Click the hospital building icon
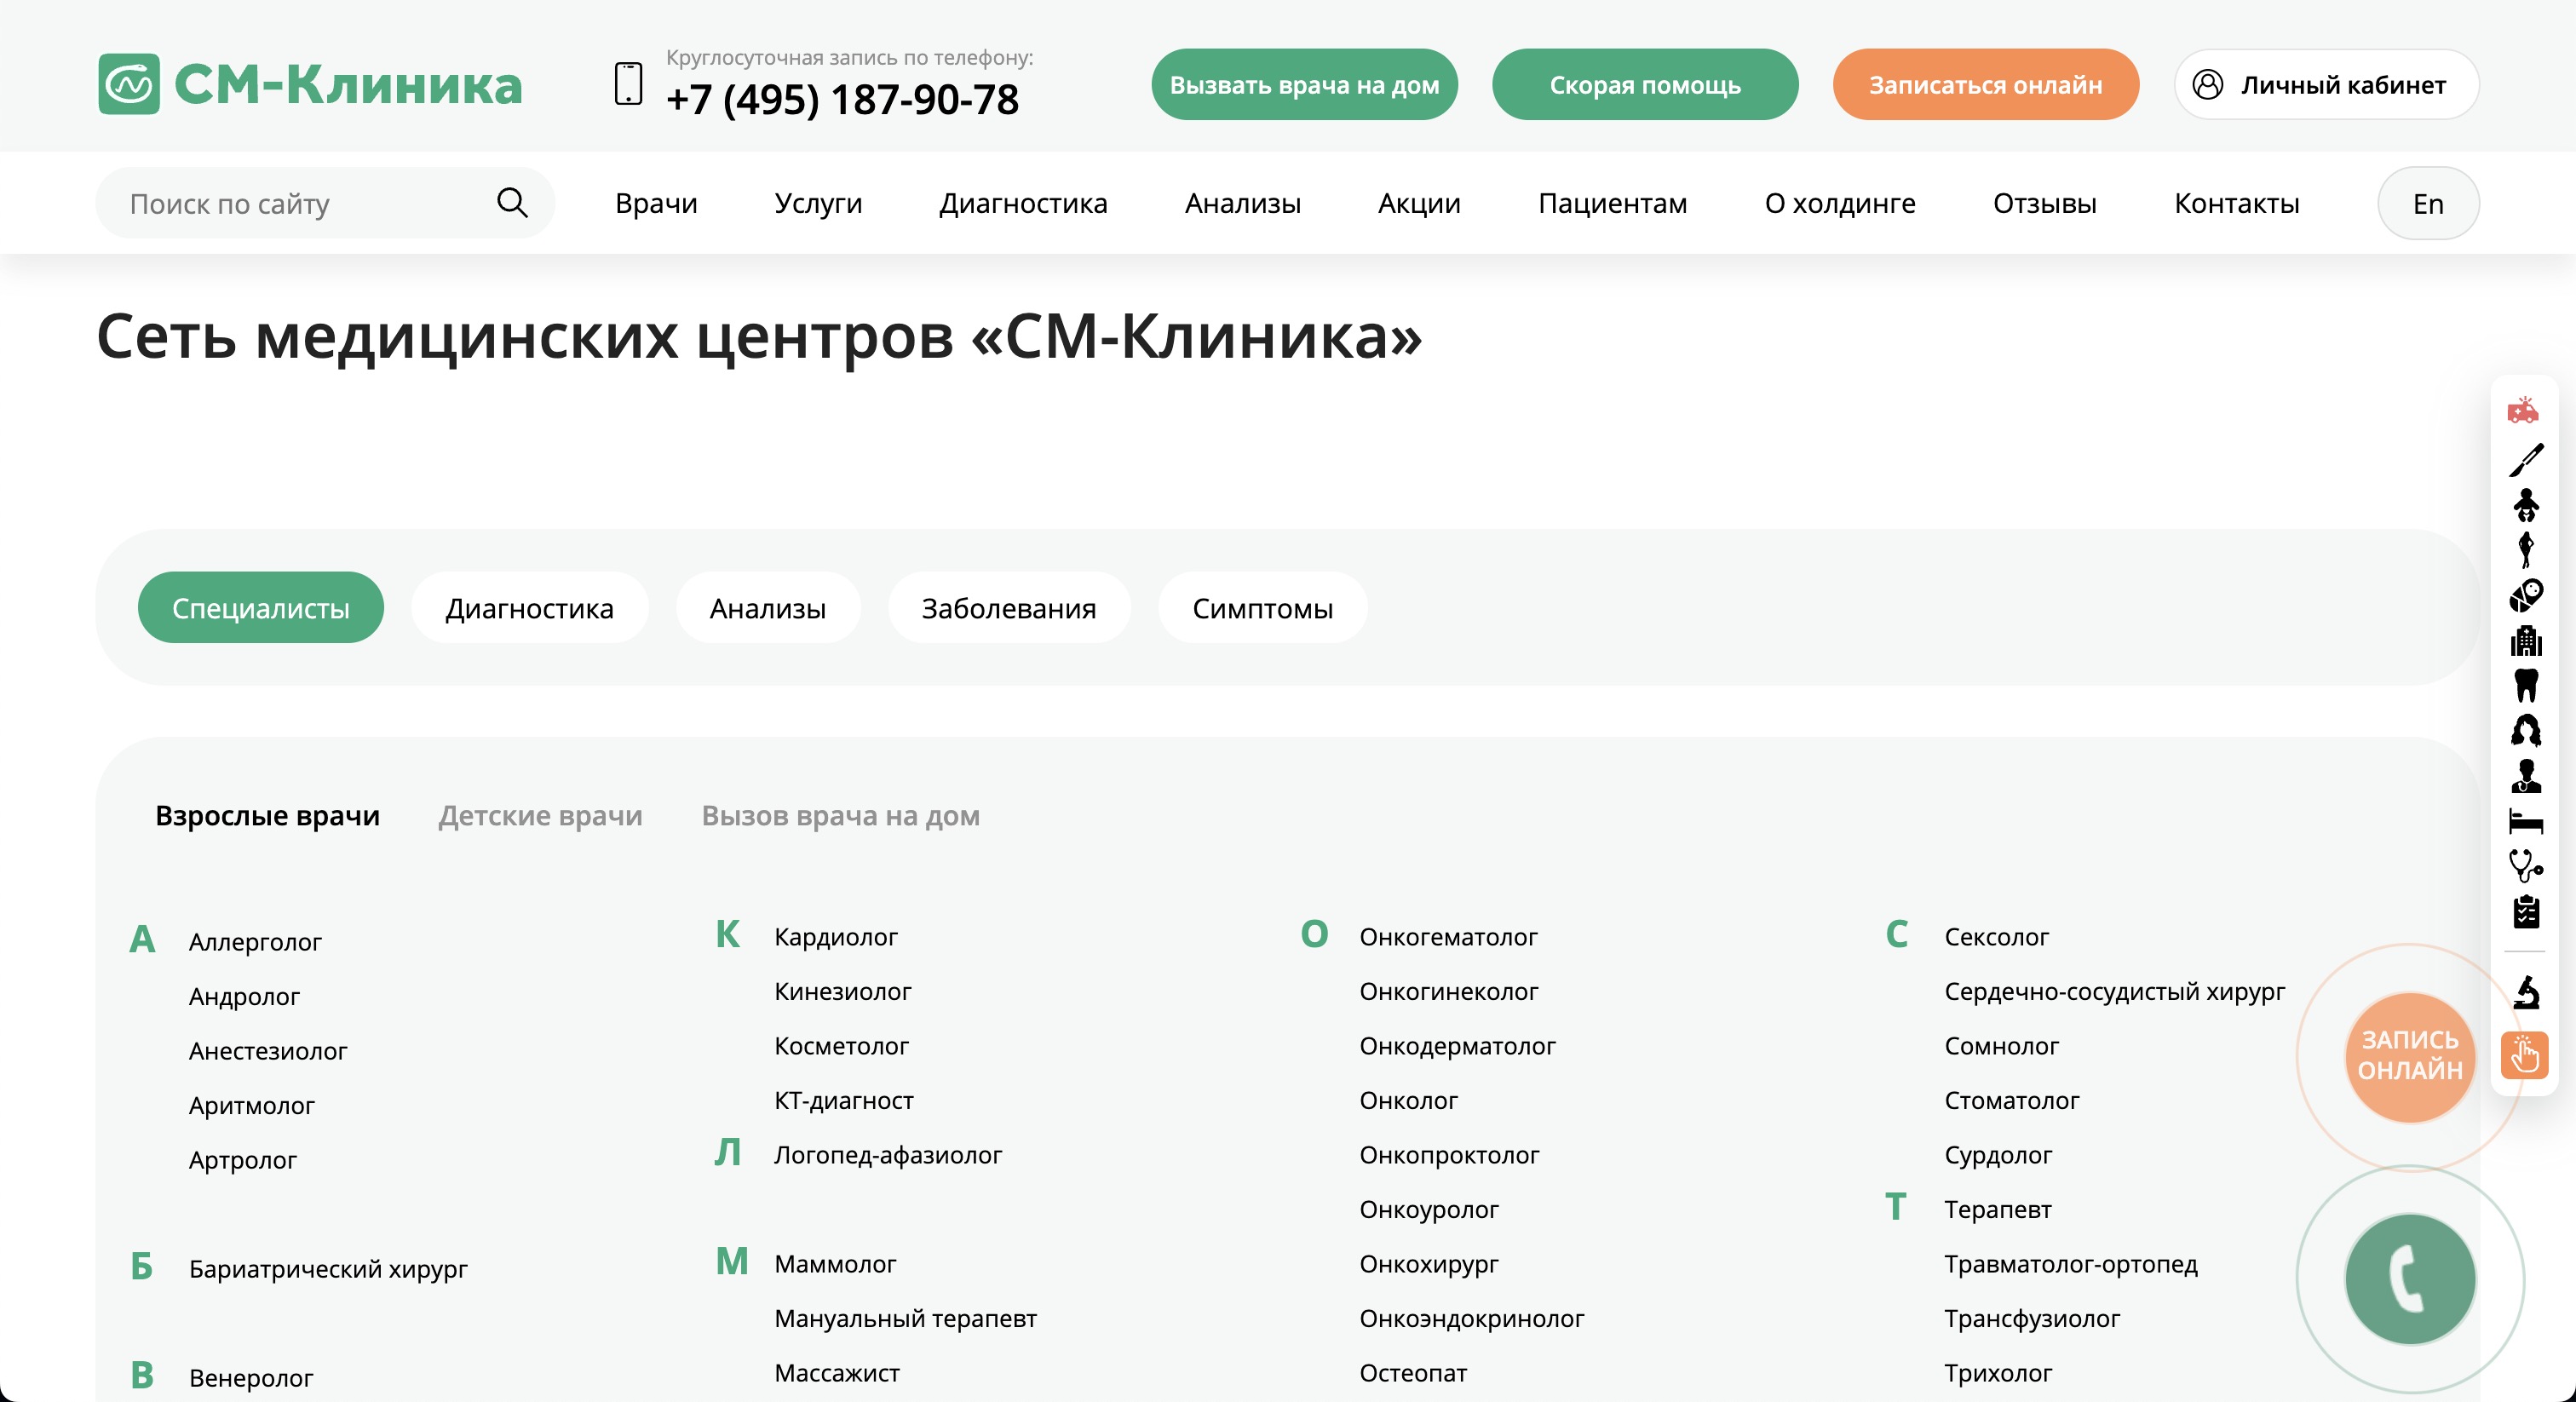This screenshot has width=2576, height=1402. 2526,641
